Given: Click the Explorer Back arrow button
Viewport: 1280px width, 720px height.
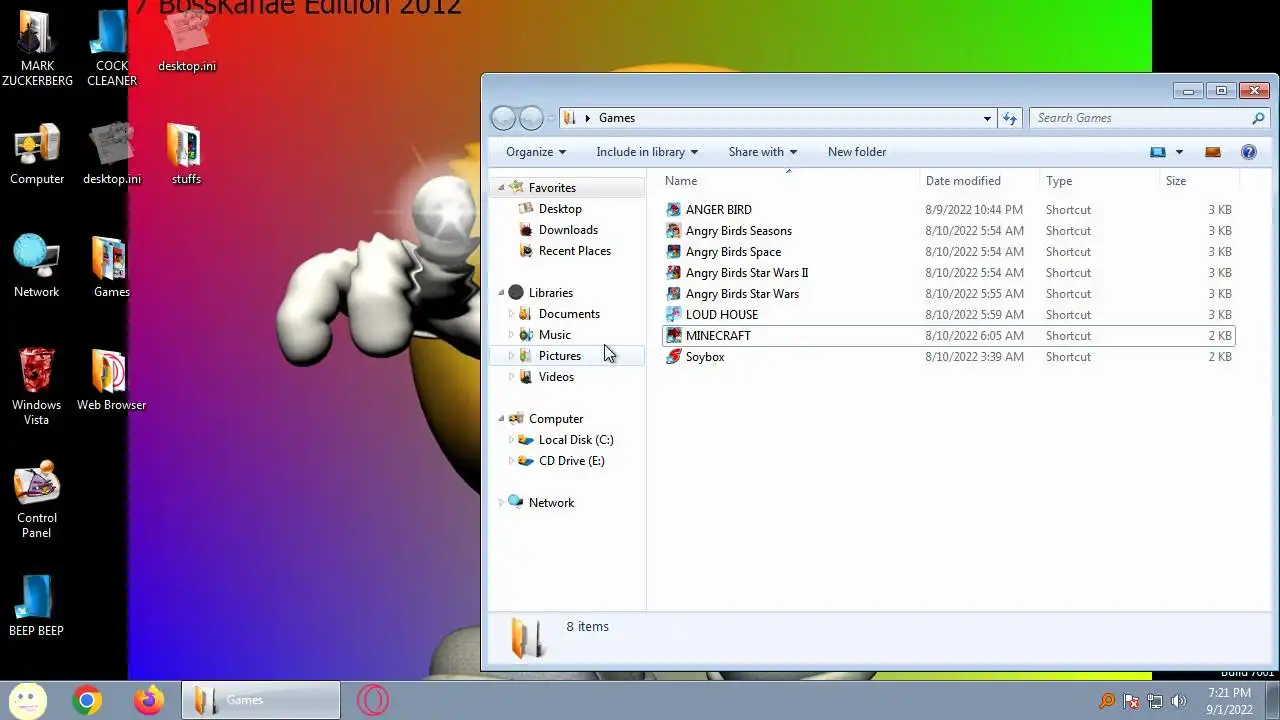Looking at the screenshot, I should pyautogui.click(x=503, y=118).
